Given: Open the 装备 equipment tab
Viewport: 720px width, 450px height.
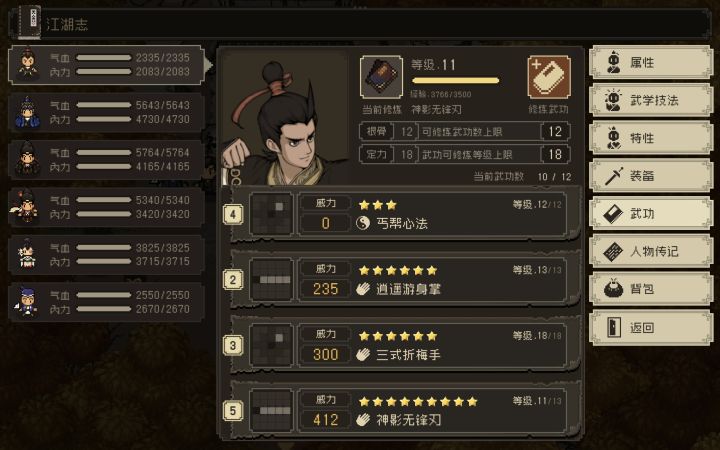Looking at the screenshot, I should tap(651, 176).
